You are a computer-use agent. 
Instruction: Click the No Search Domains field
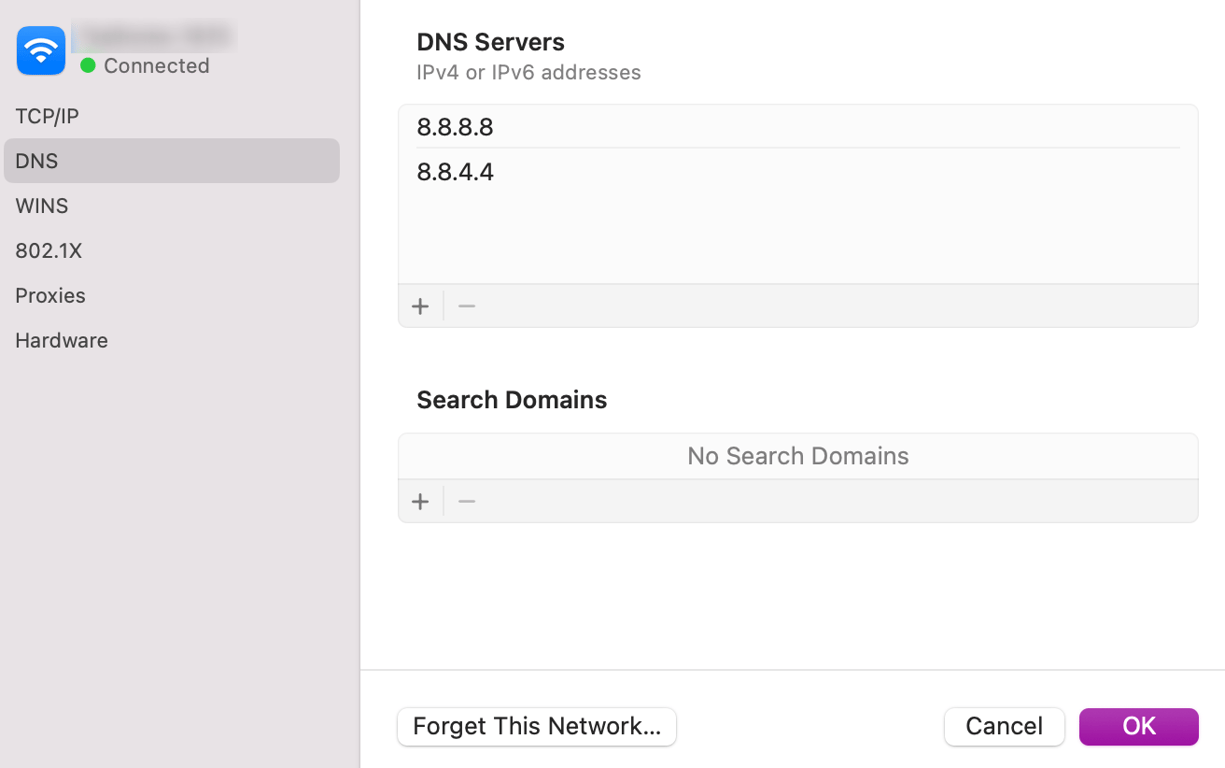(x=798, y=456)
